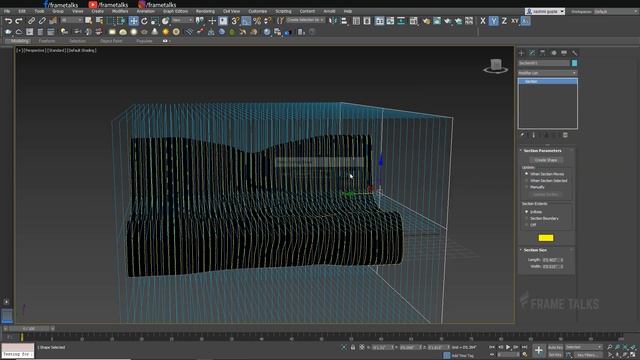Open the Motion tab in command panel
640x360 pixels.
pos(553,53)
